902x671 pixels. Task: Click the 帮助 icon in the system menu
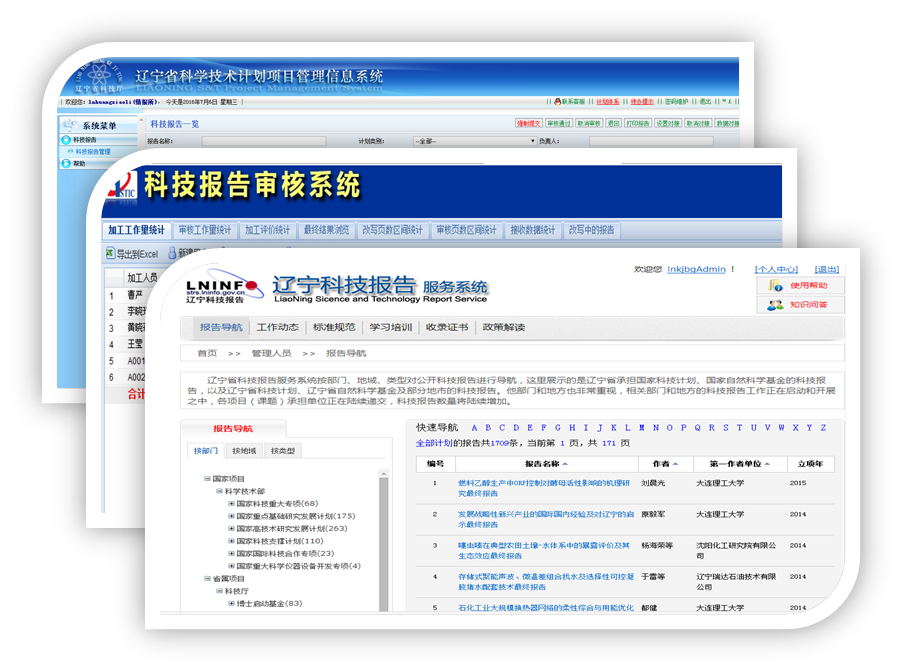pos(66,163)
